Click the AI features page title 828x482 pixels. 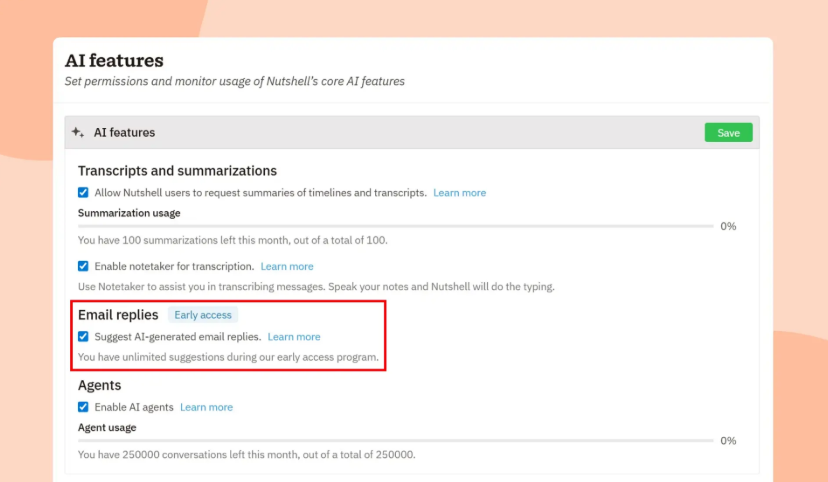[x=114, y=61]
